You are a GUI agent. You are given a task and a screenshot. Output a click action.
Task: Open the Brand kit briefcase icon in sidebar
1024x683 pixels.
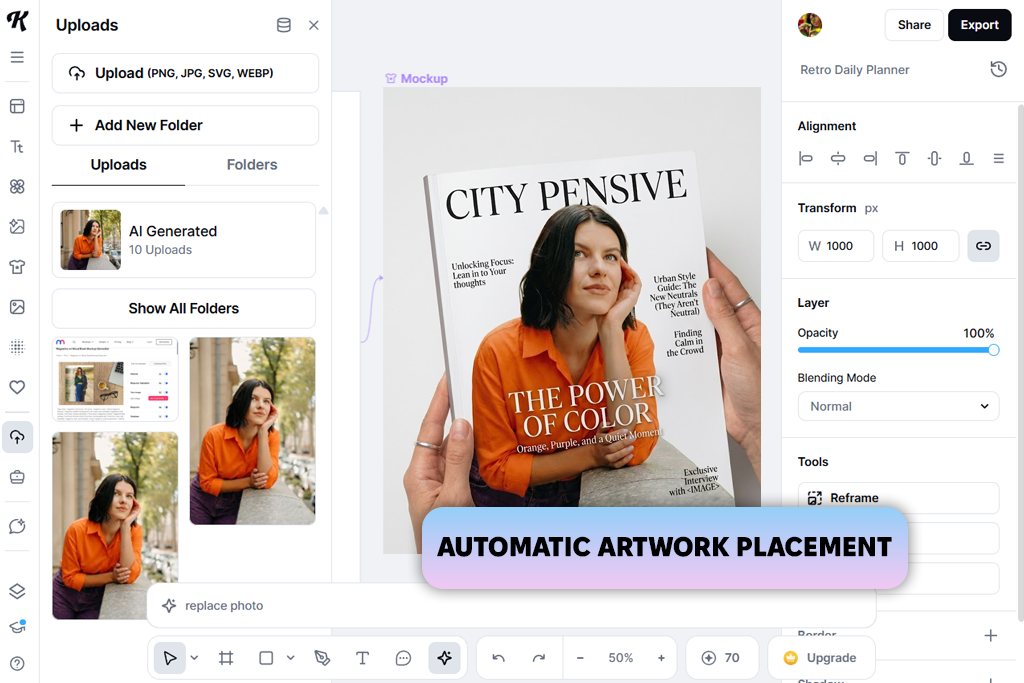(x=18, y=477)
